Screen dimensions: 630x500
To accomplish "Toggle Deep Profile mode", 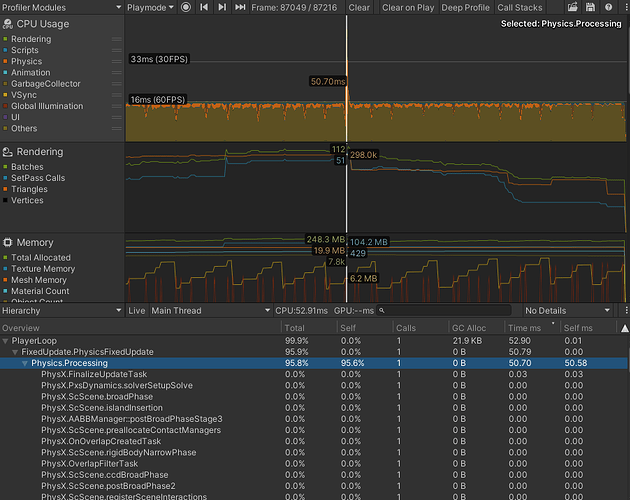I will (466, 7).
